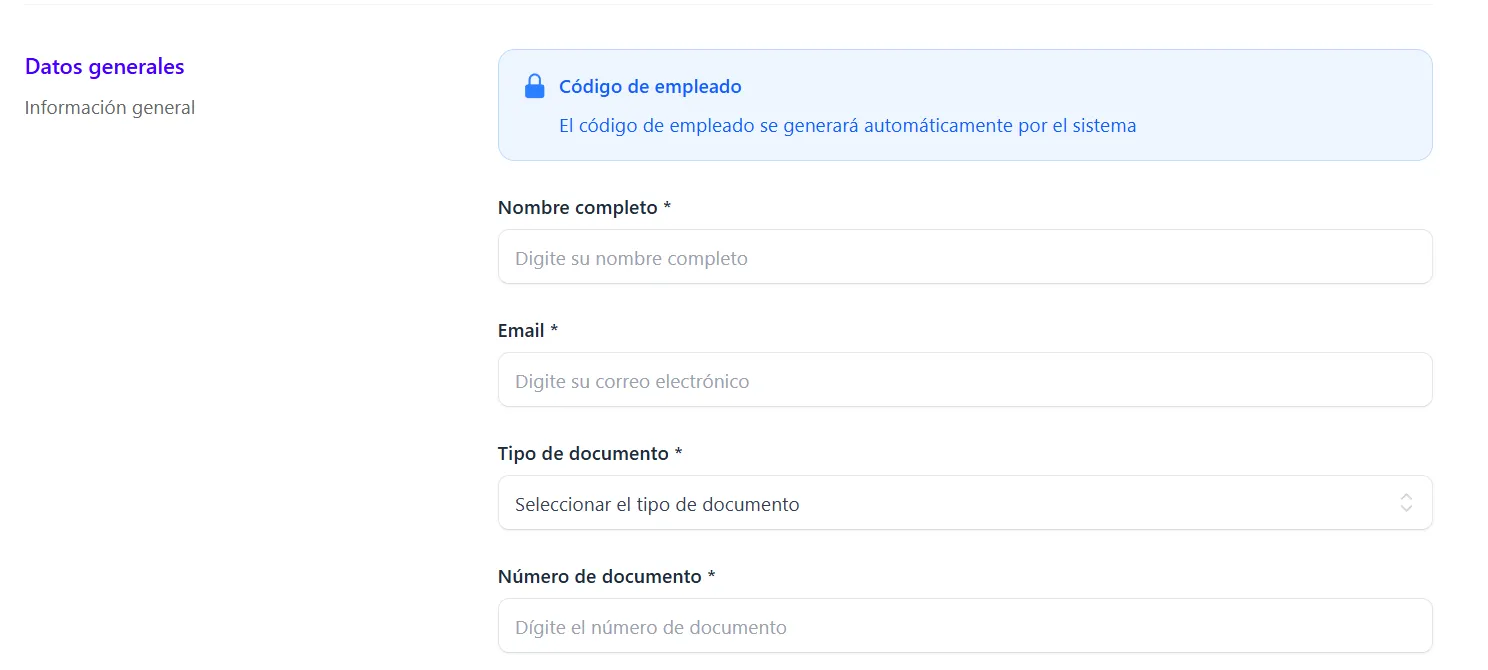Screen dimensions: 1488x670
Task: Open the 'Información general' section
Action: (110, 107)
